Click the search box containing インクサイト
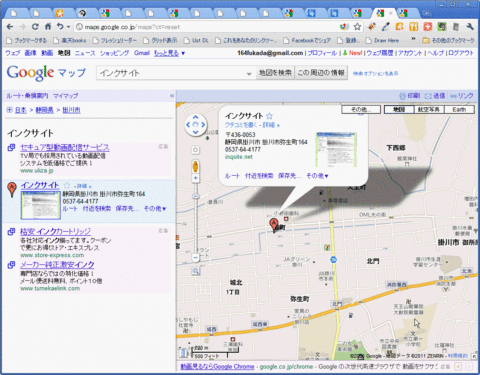 [172, 73]
